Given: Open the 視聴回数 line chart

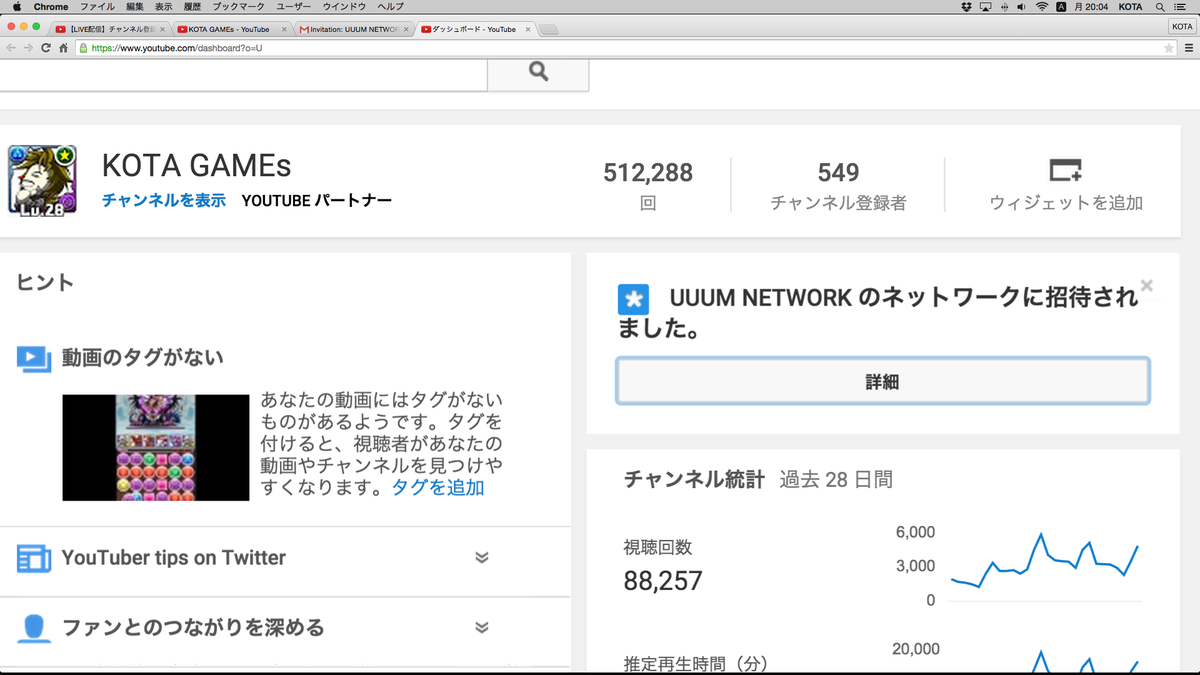Looking at the screenshot, I should coord(1043,565).
